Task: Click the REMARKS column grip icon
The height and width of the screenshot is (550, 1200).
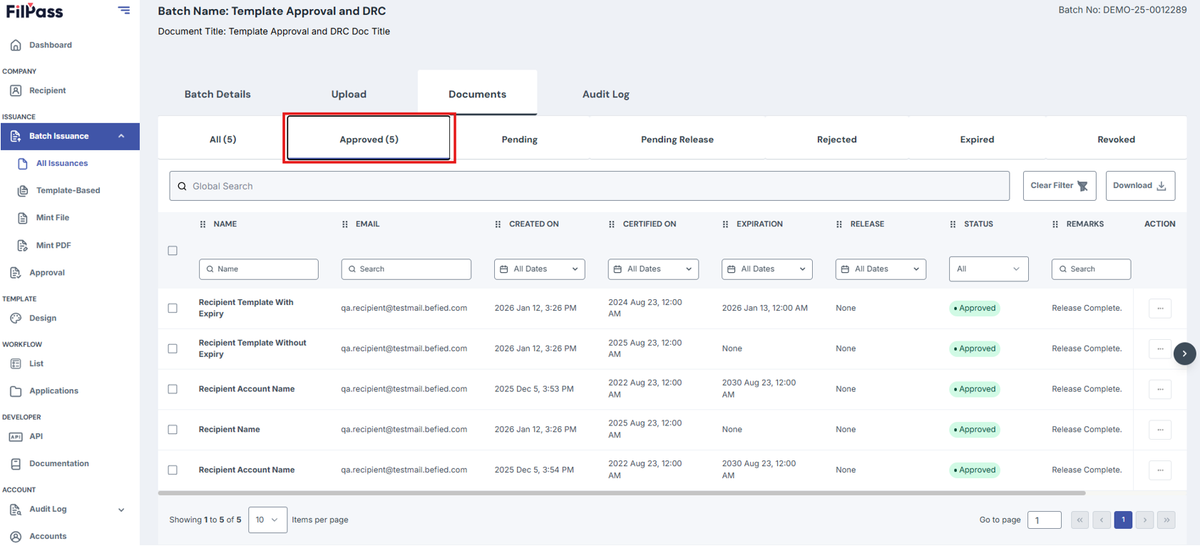Action: (1056, 224)
